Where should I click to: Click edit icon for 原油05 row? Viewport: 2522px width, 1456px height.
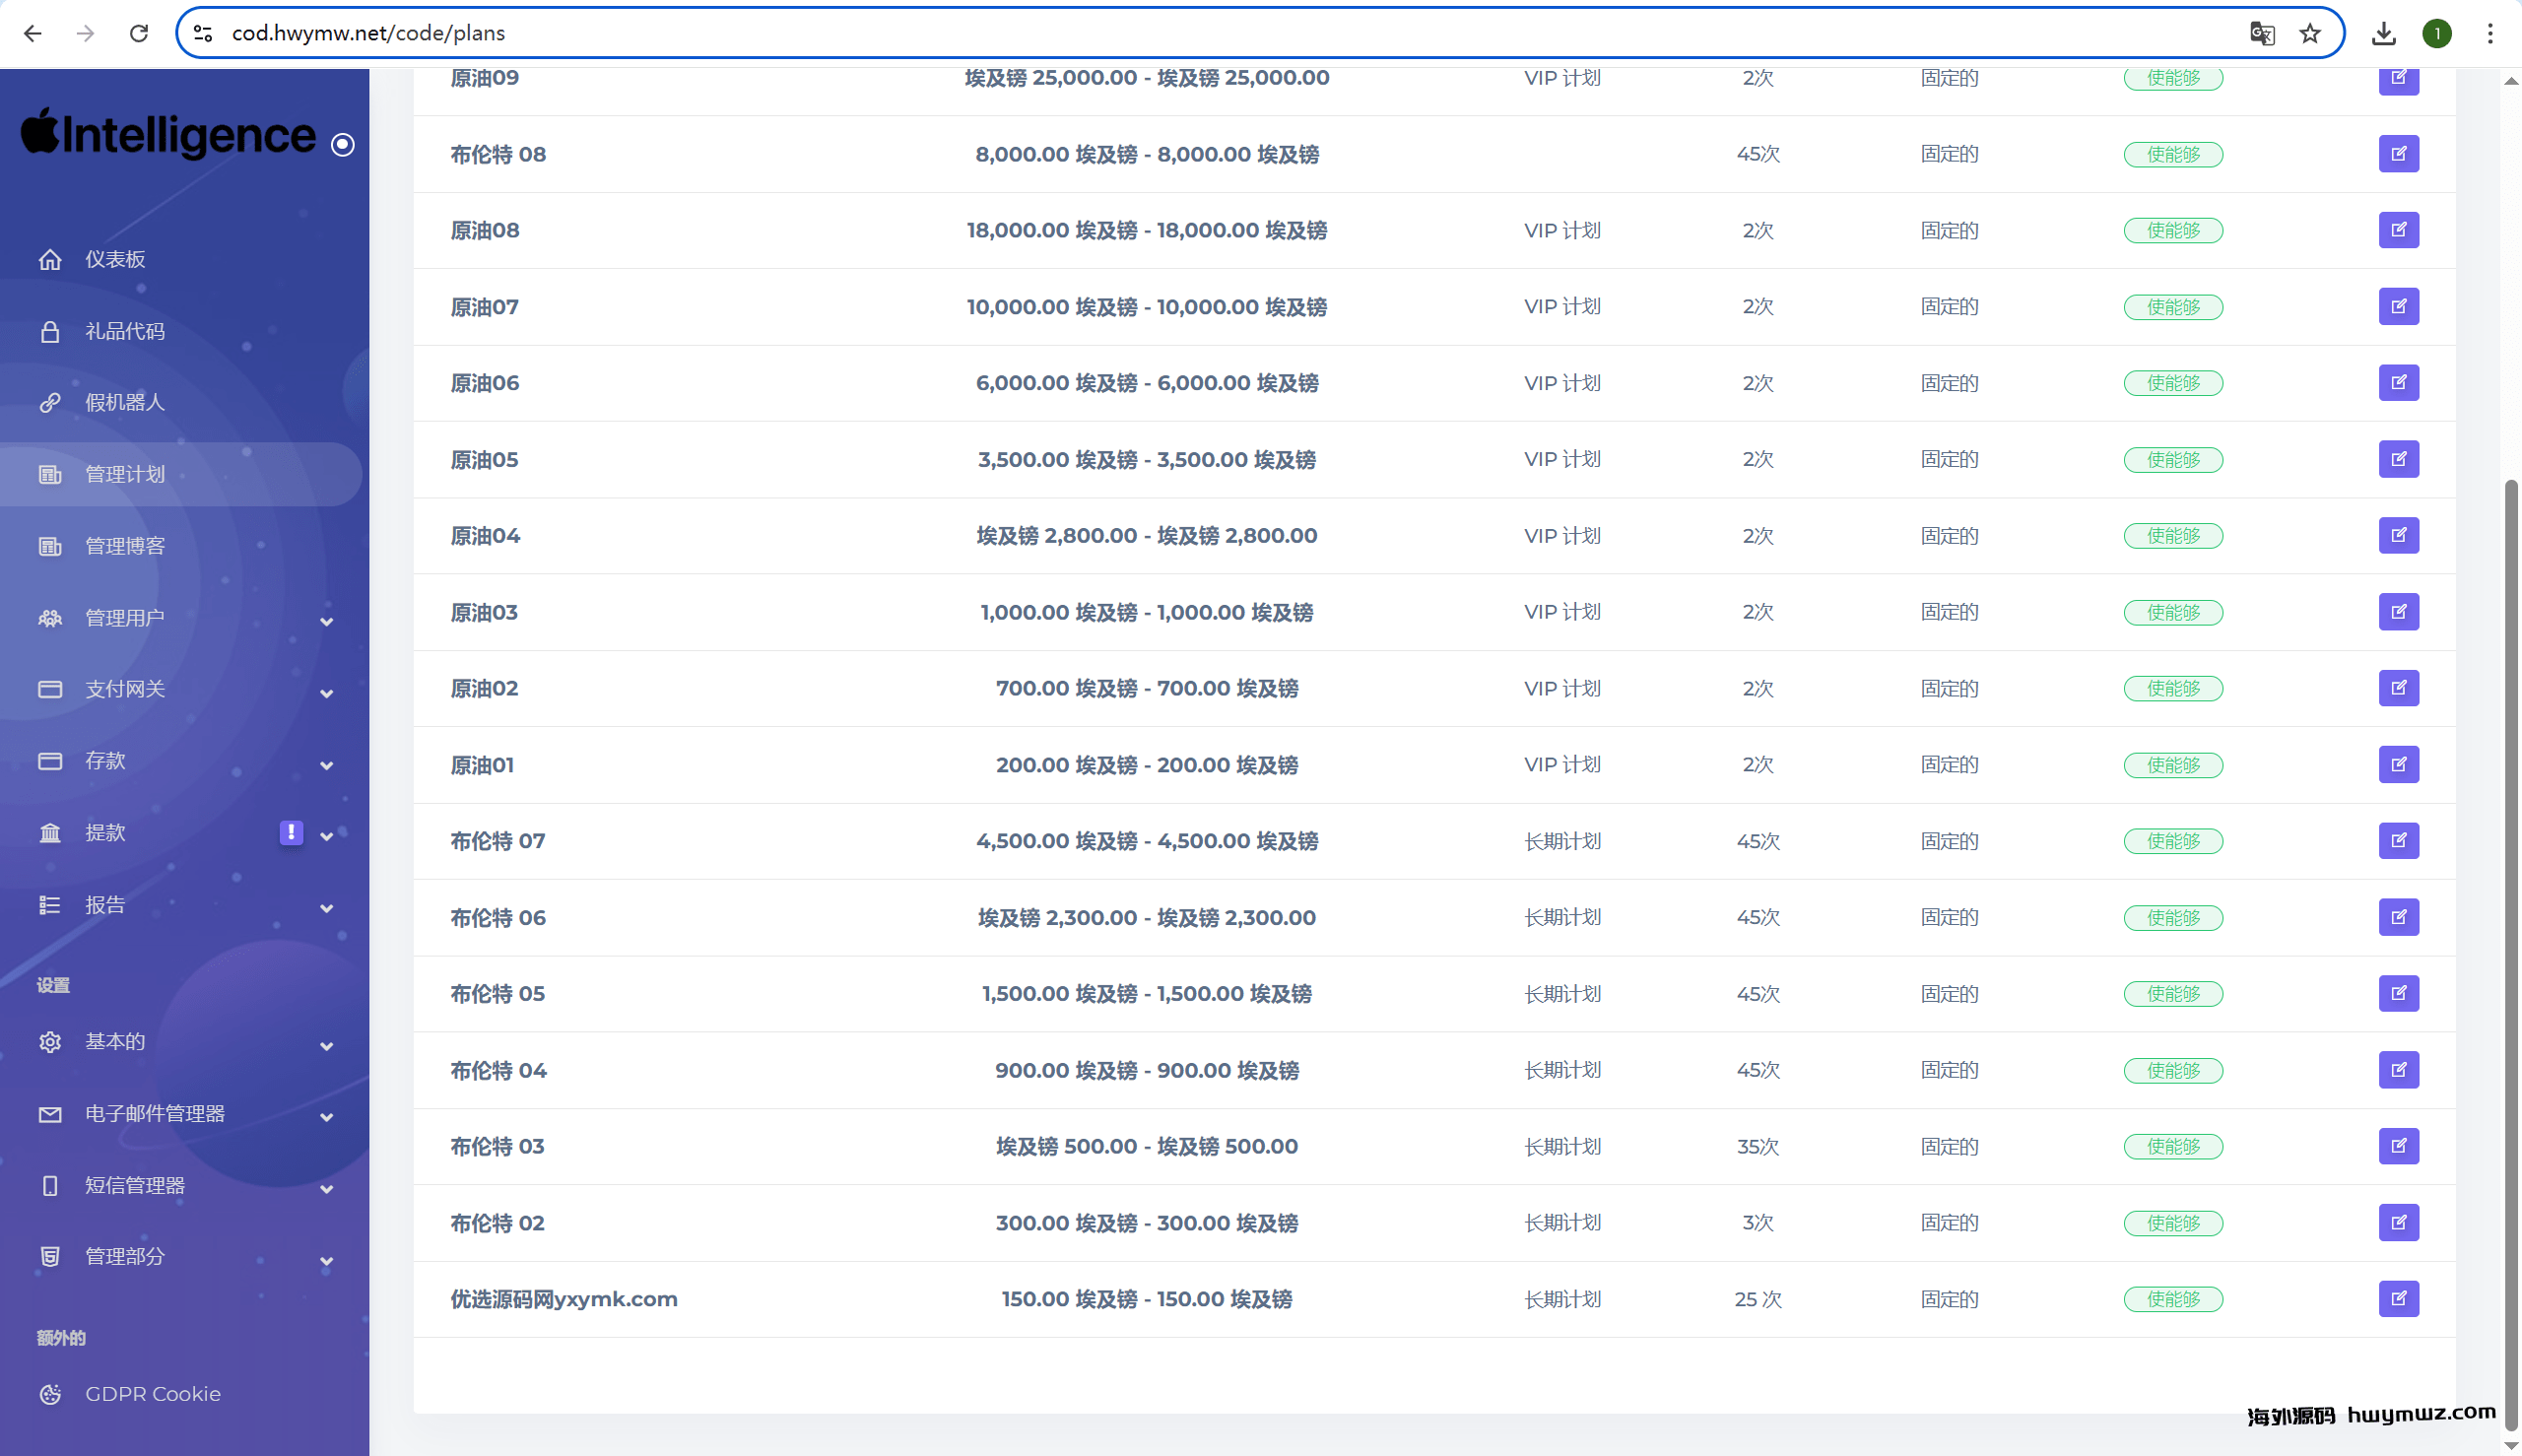2398,459
